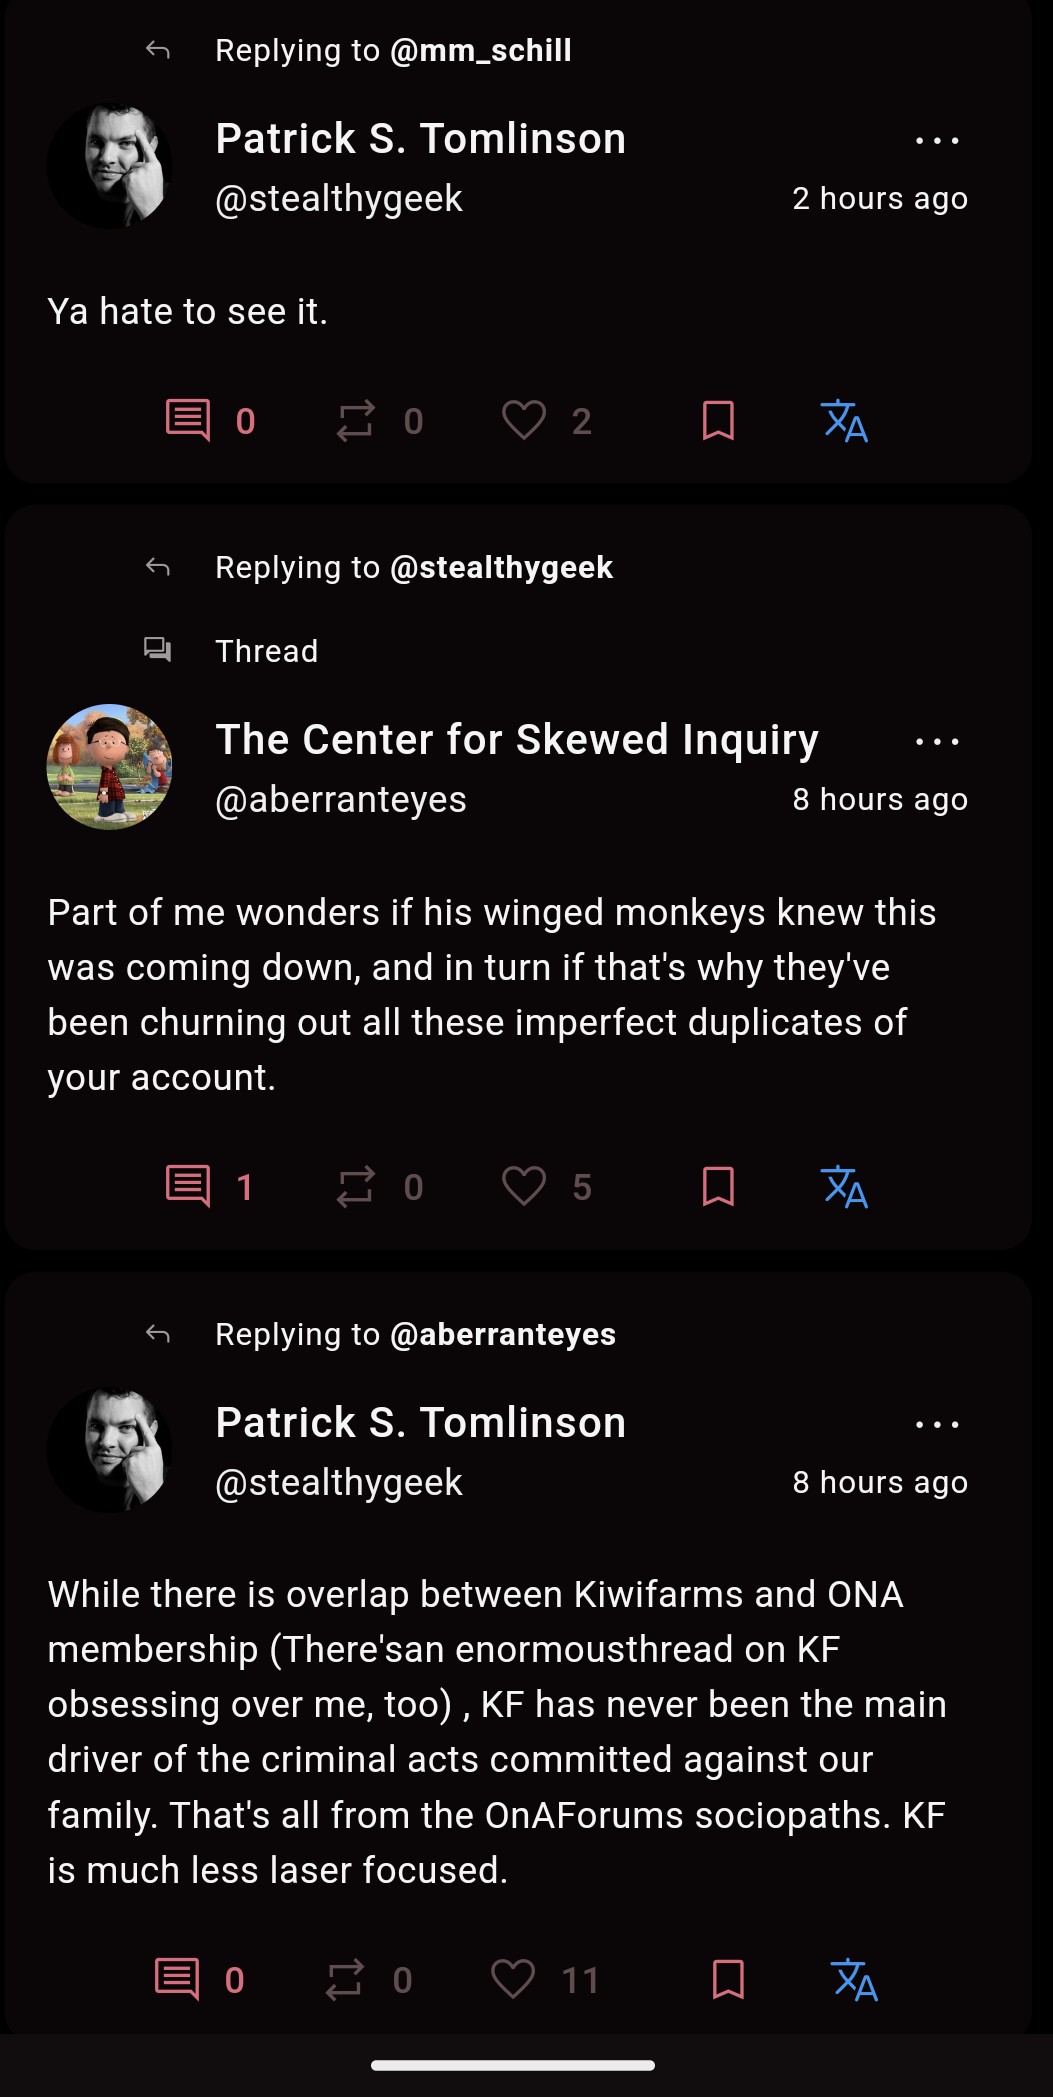Bookmark the 'Ya hate to see it' post
The height and width of the screenshot is (2097, 1053).
[718, 421]
